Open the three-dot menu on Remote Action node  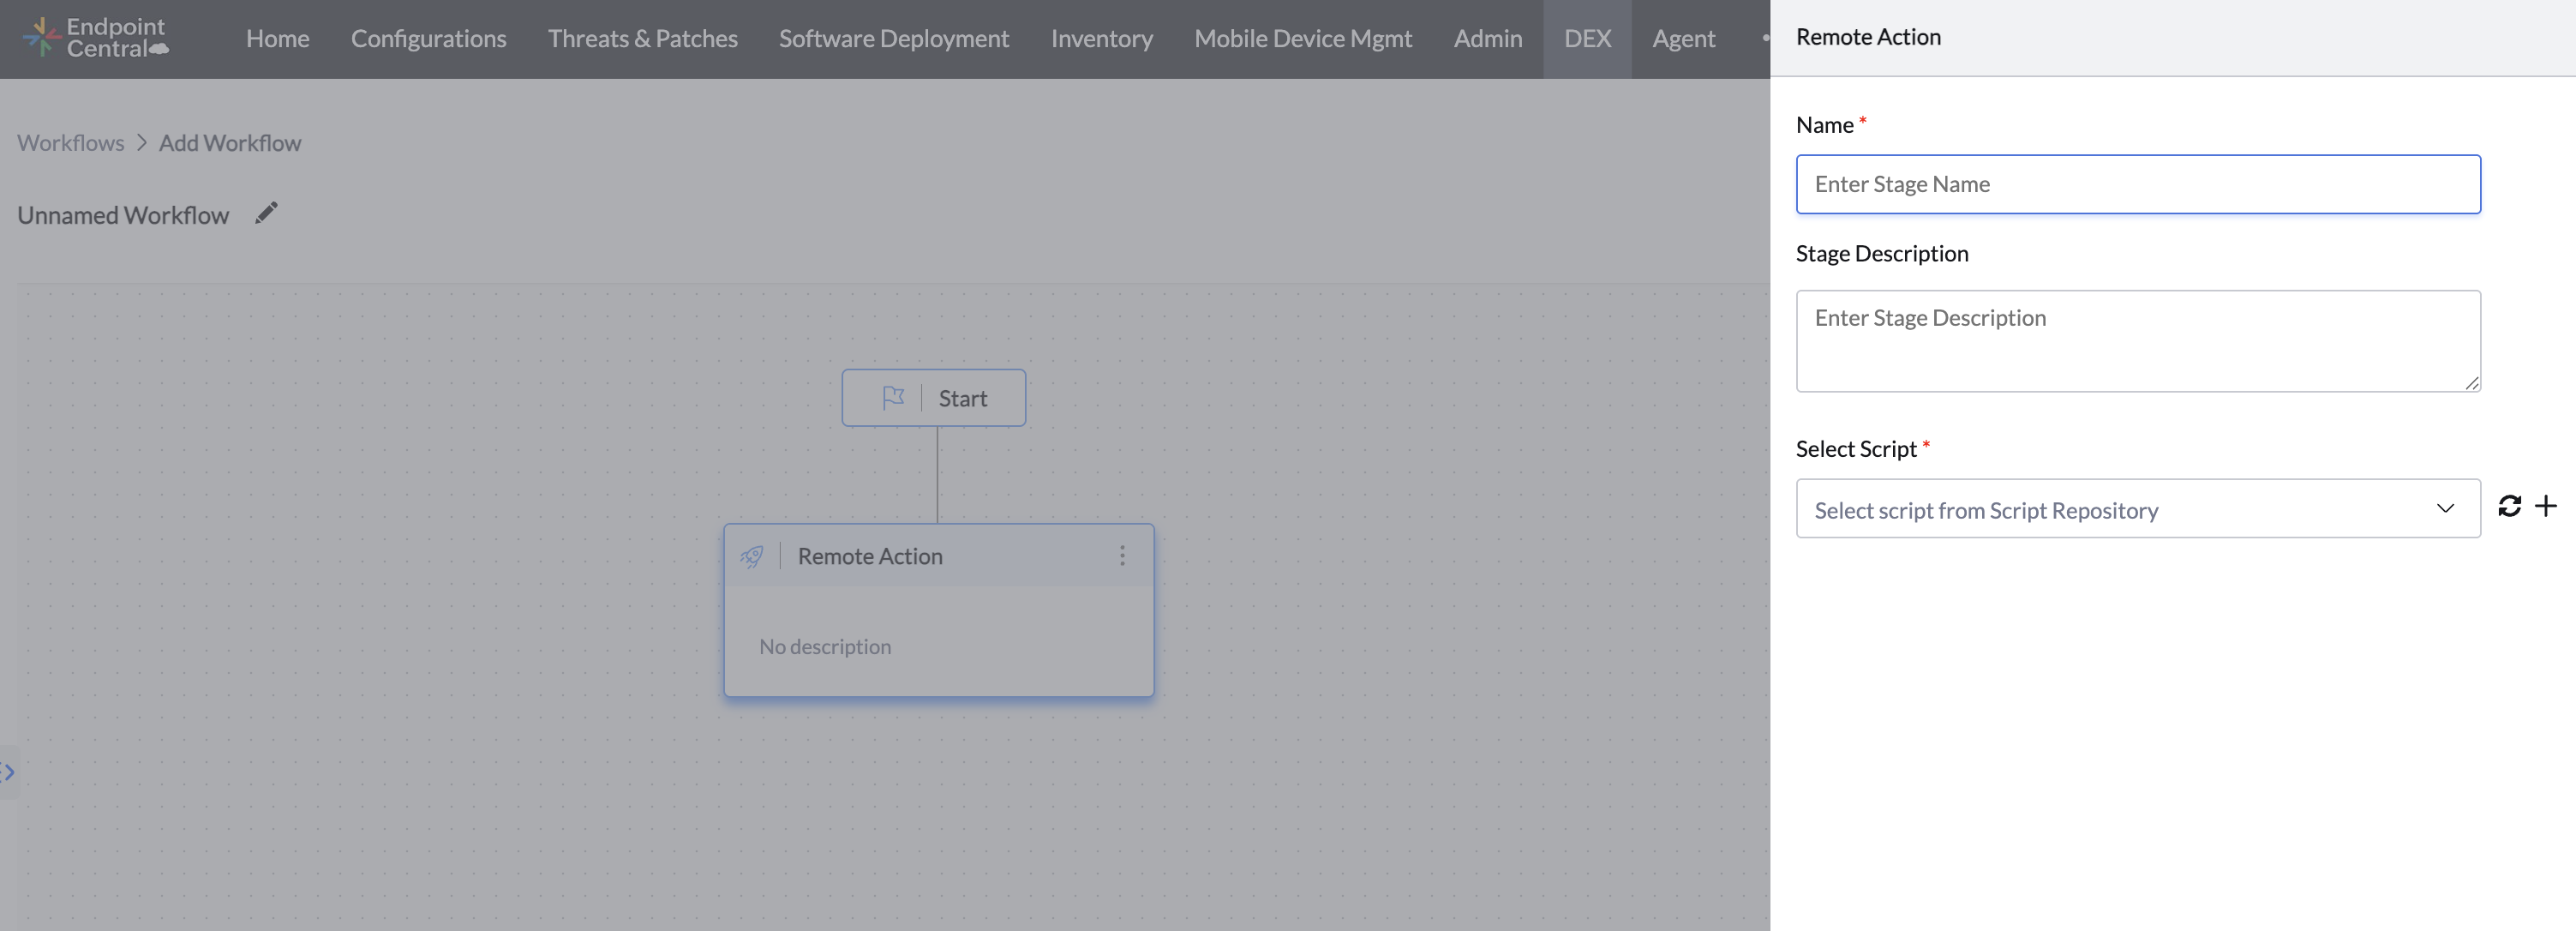point(1122,556)
